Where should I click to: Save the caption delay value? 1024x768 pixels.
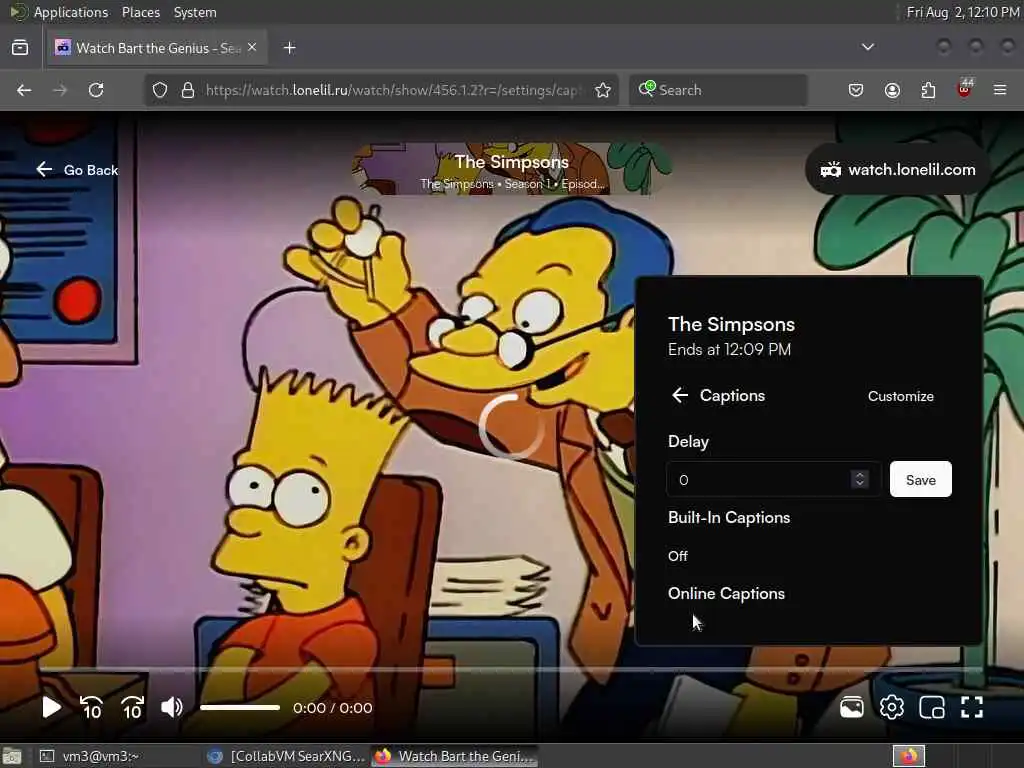pos(921,479)
